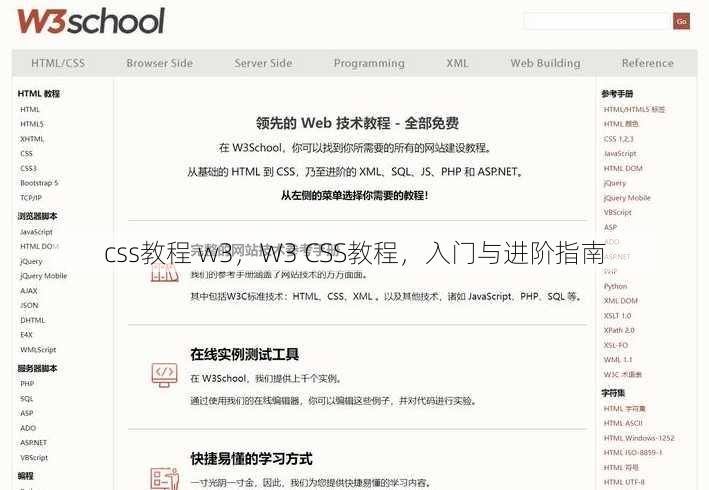Open the Server Side menu

point(263,63)
